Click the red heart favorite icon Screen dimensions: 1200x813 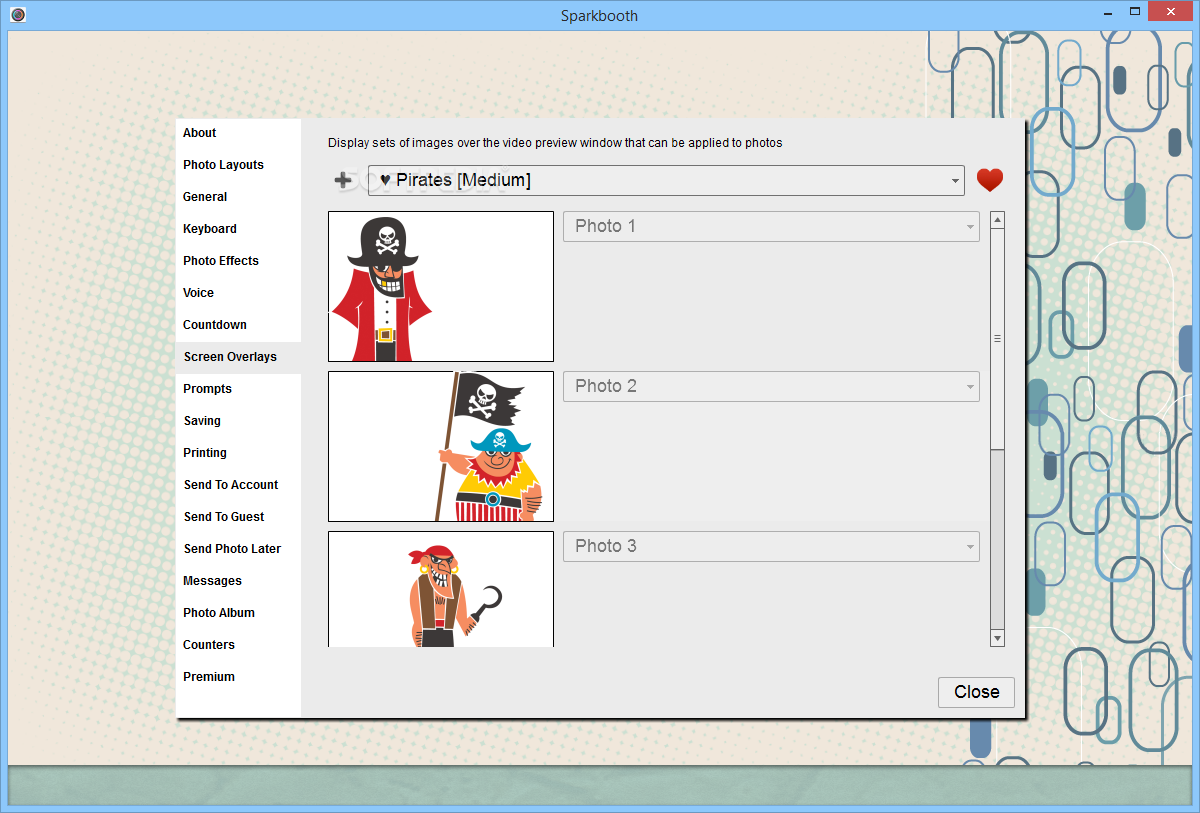pyautogui.click(x=989, y=180)
